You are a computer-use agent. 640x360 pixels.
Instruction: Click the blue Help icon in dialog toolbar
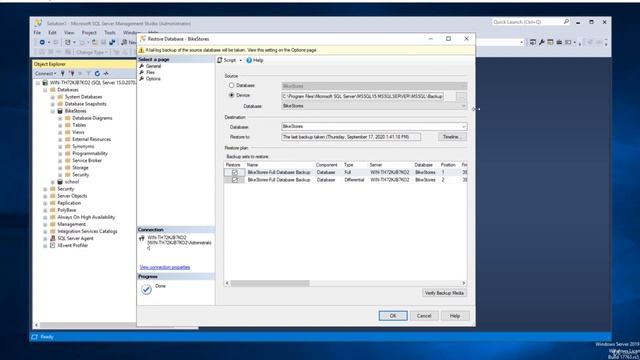pos(249,60)
